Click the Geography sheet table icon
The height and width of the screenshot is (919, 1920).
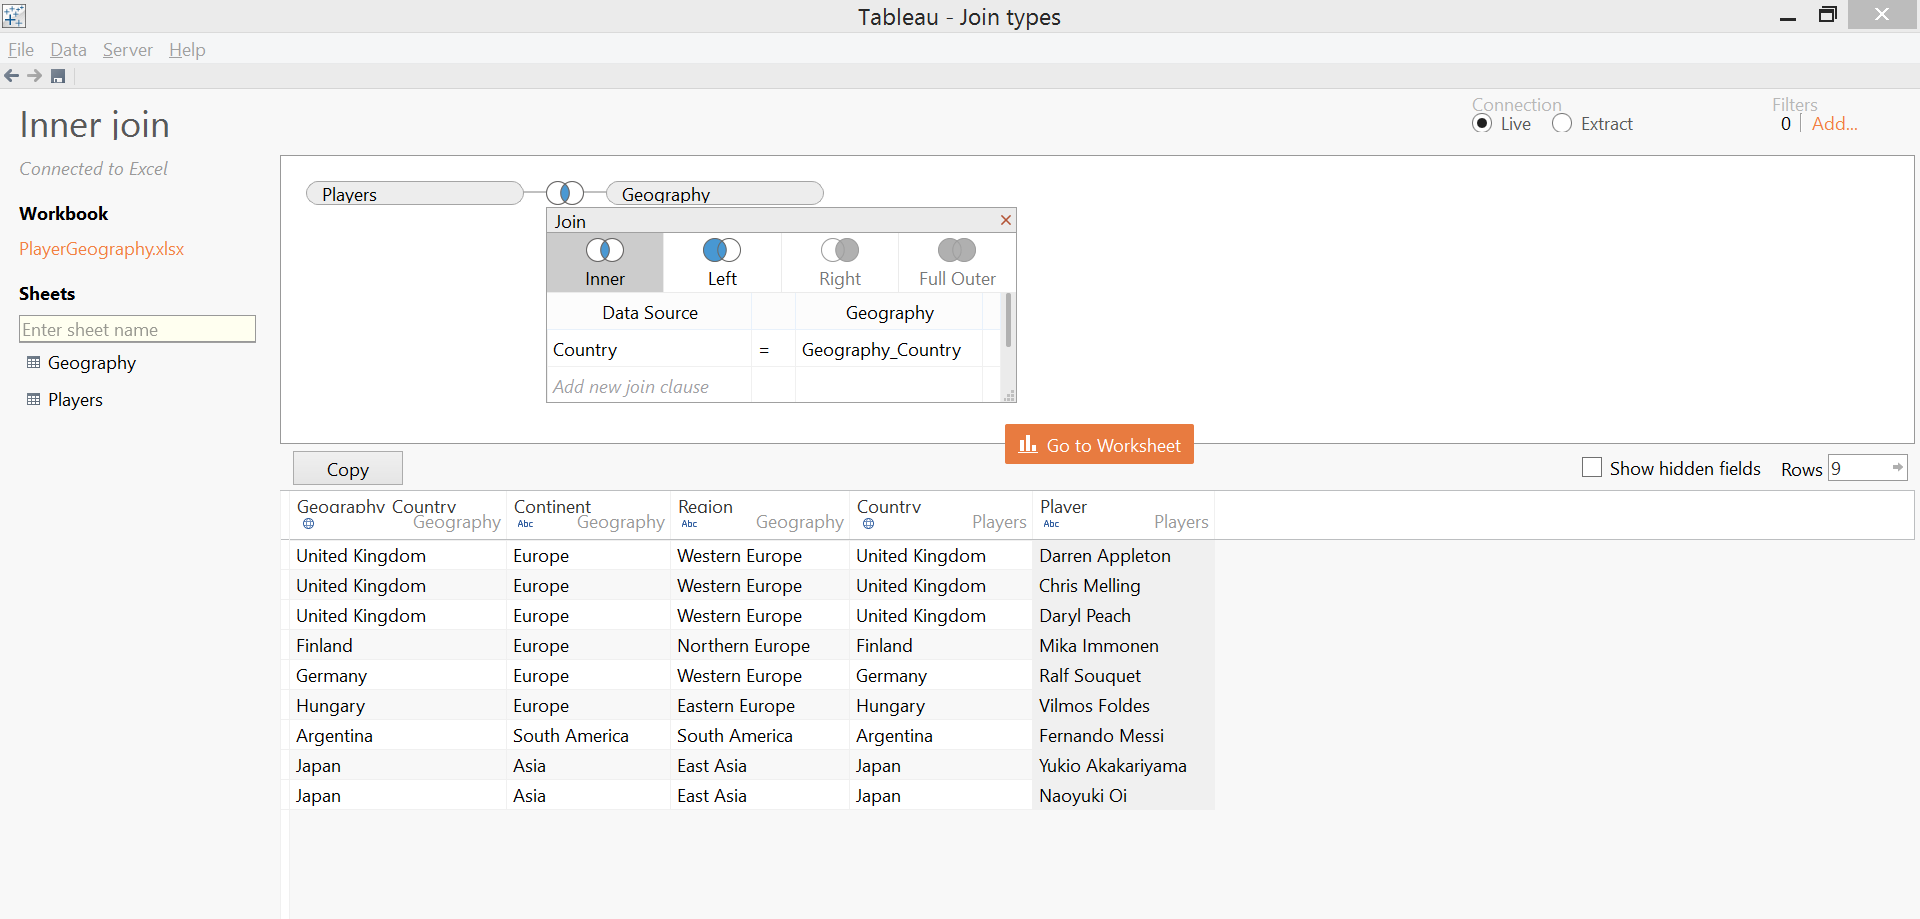[34, 362]
